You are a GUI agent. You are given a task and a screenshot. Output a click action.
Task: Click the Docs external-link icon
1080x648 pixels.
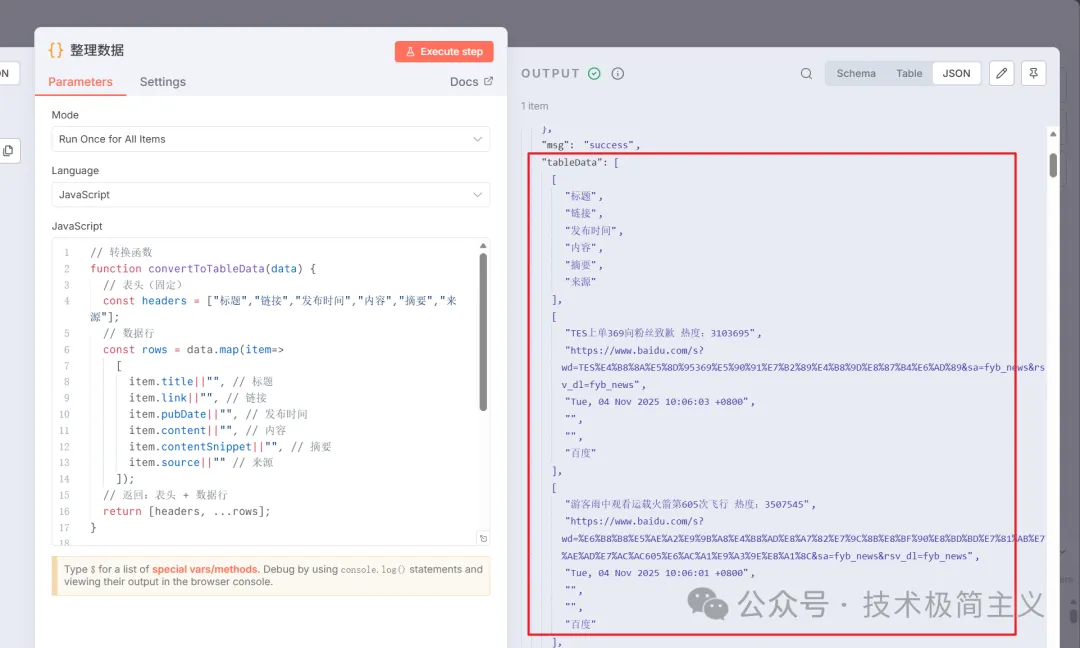488,81
